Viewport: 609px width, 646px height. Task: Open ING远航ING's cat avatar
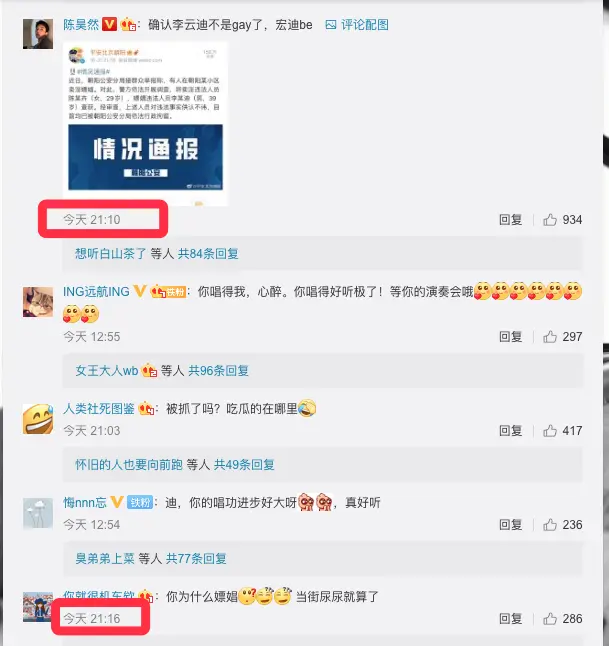point(38,302)
